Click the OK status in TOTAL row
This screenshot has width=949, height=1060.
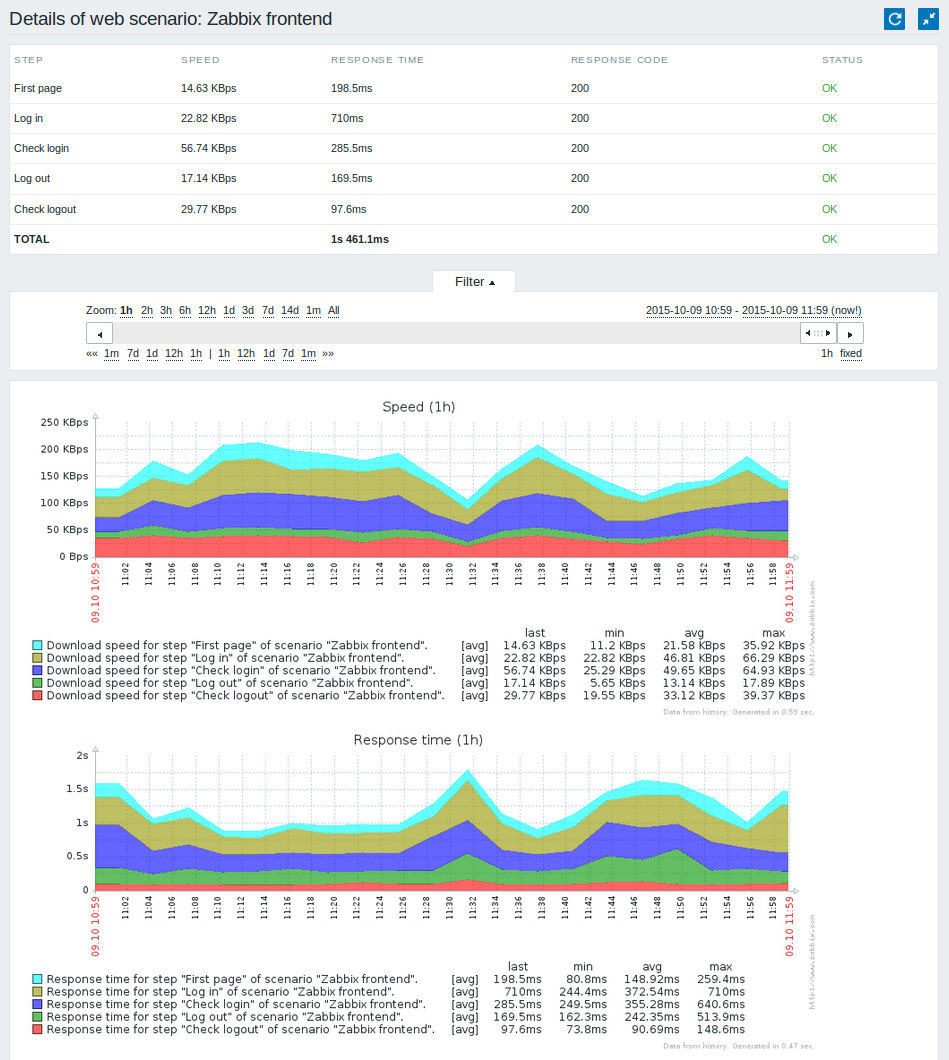tap(829, 239)
